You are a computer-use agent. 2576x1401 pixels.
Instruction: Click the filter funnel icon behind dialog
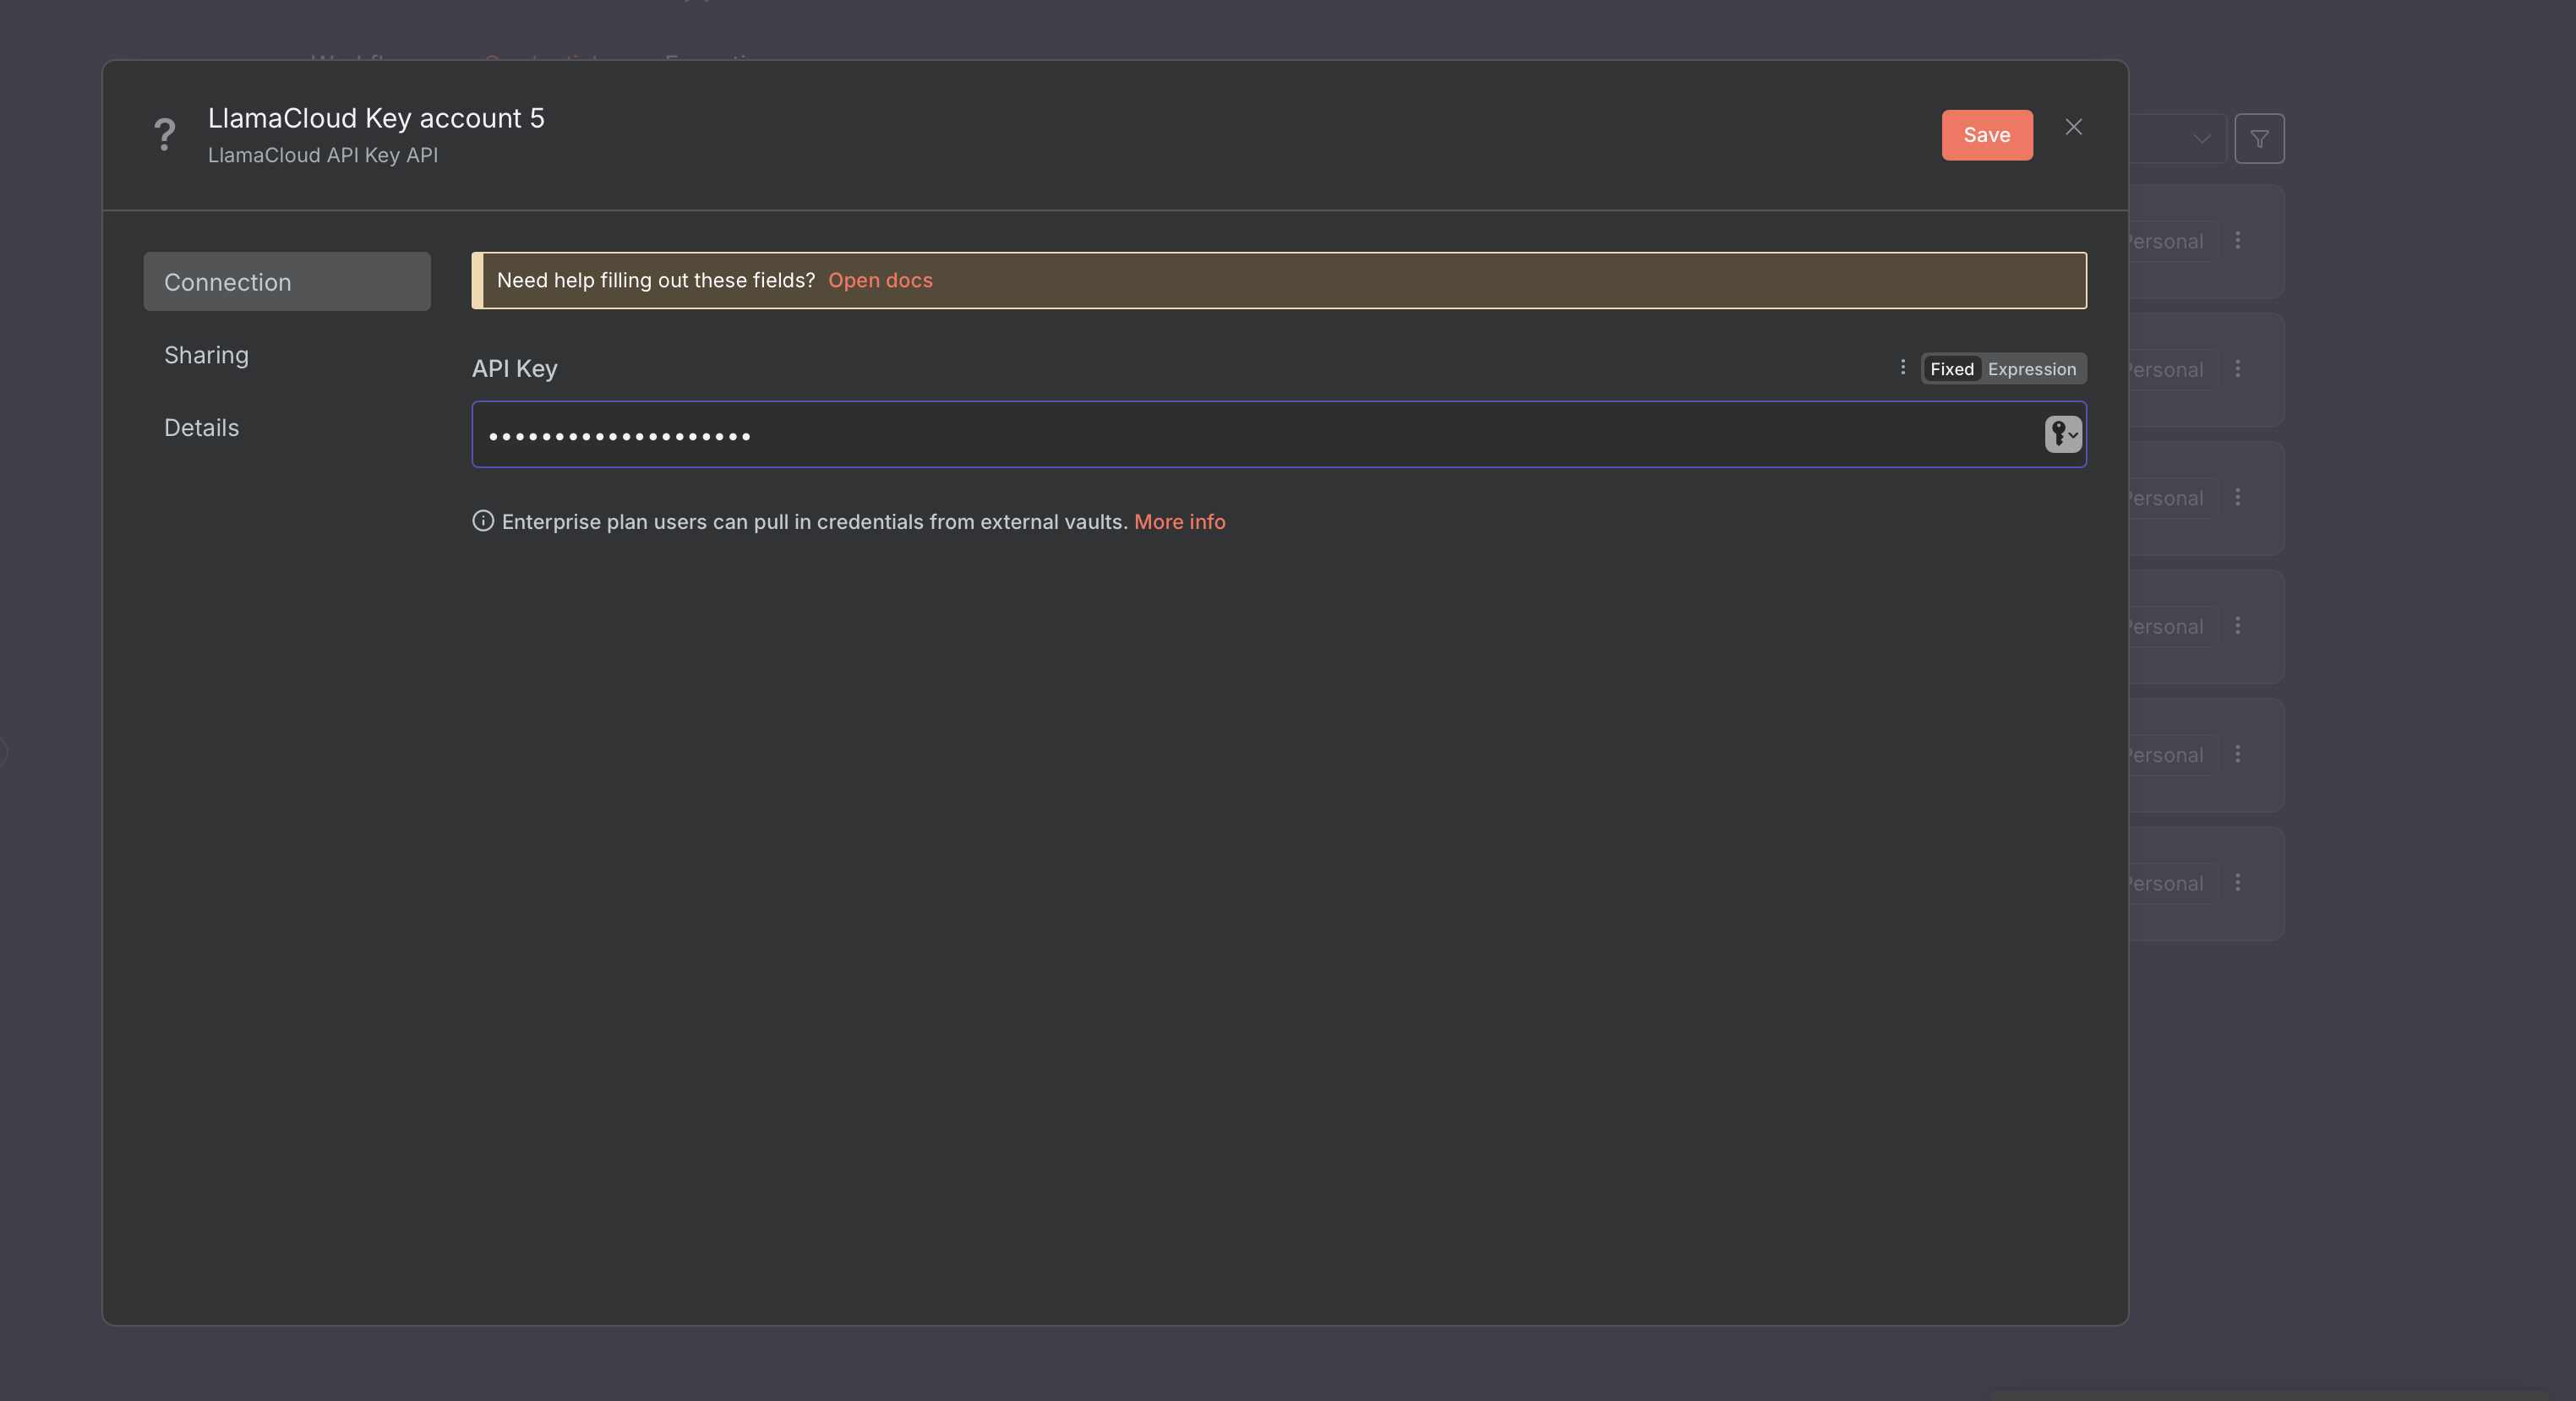tap(2259, 139)
